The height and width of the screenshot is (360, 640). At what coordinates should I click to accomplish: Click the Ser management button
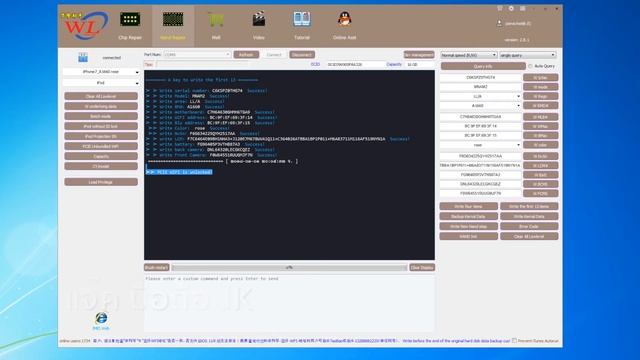(419, 55)
